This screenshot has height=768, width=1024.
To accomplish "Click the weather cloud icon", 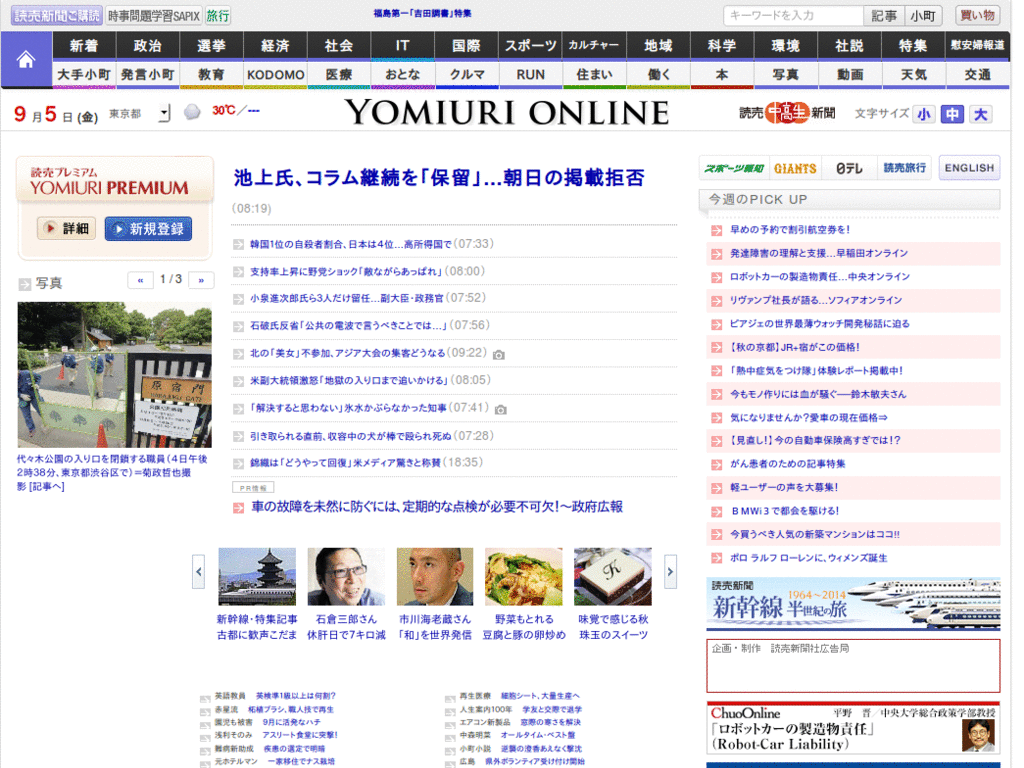I will pos(192,112).
